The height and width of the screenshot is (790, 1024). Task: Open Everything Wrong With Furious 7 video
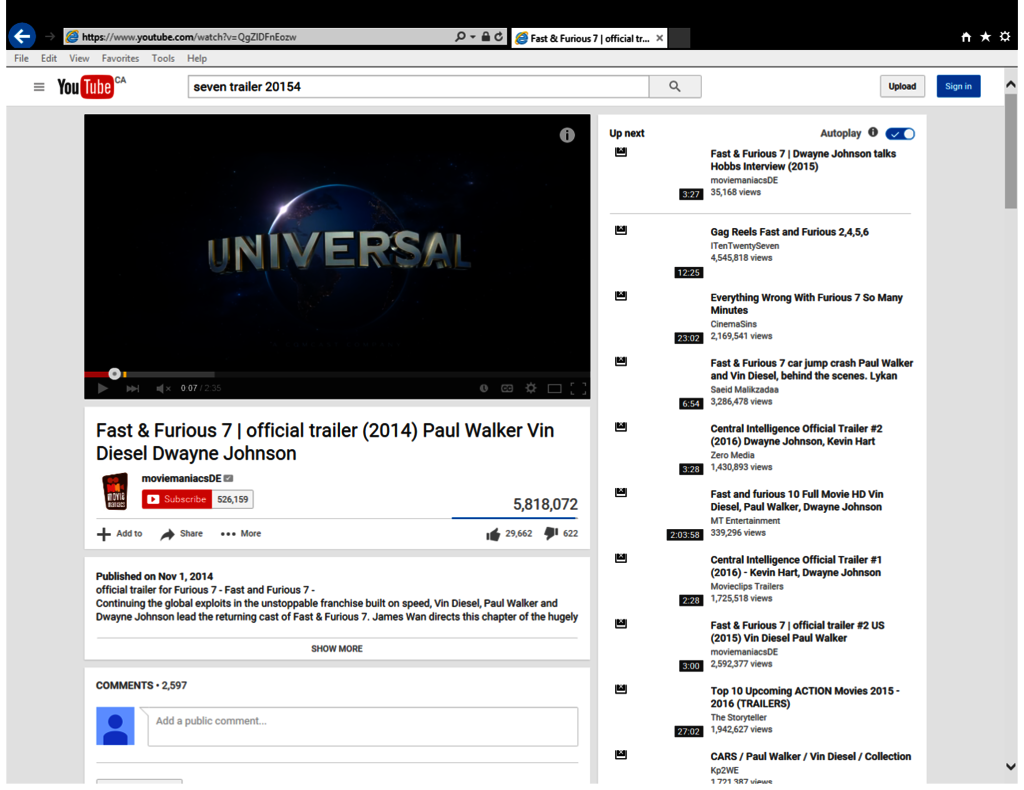[x=807, y=304]
